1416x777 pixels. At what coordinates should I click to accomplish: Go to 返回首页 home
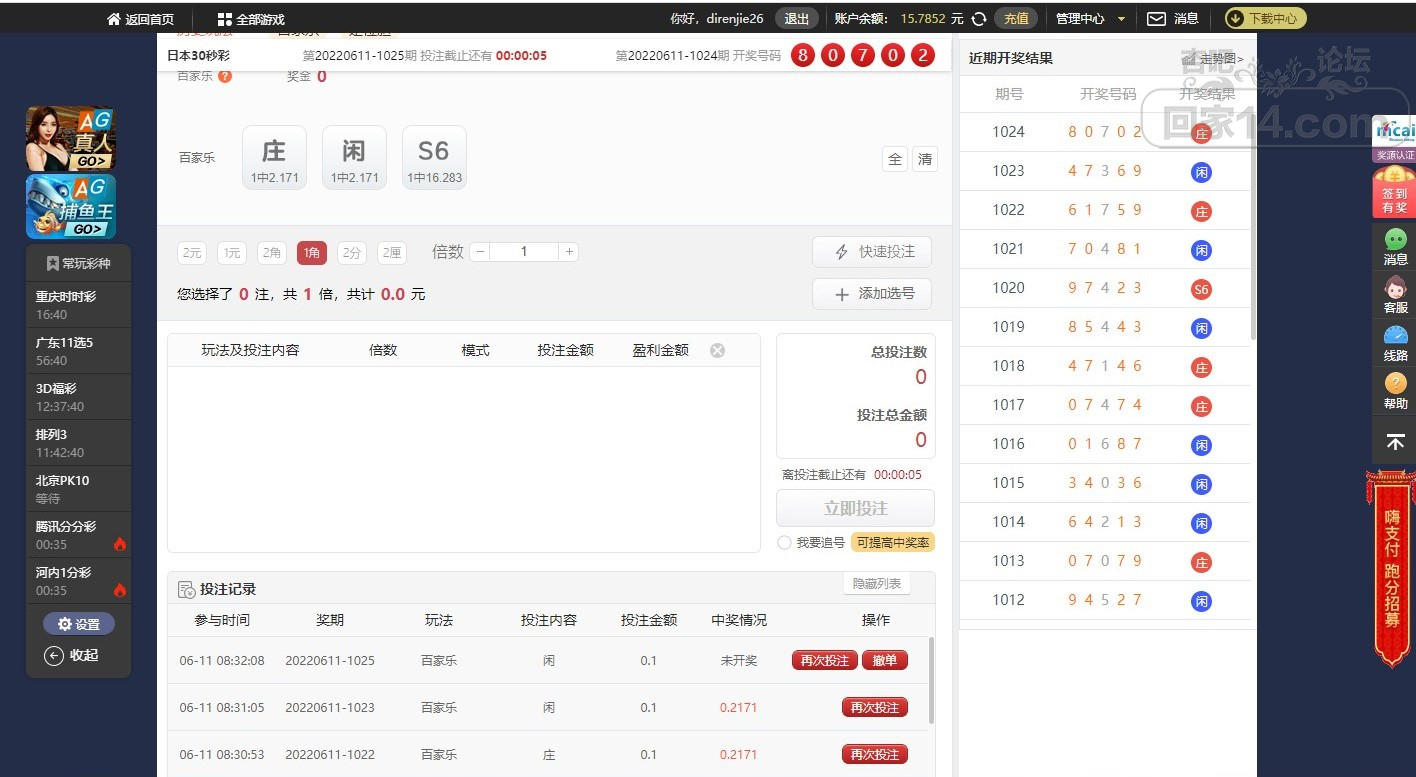(140, 19)
